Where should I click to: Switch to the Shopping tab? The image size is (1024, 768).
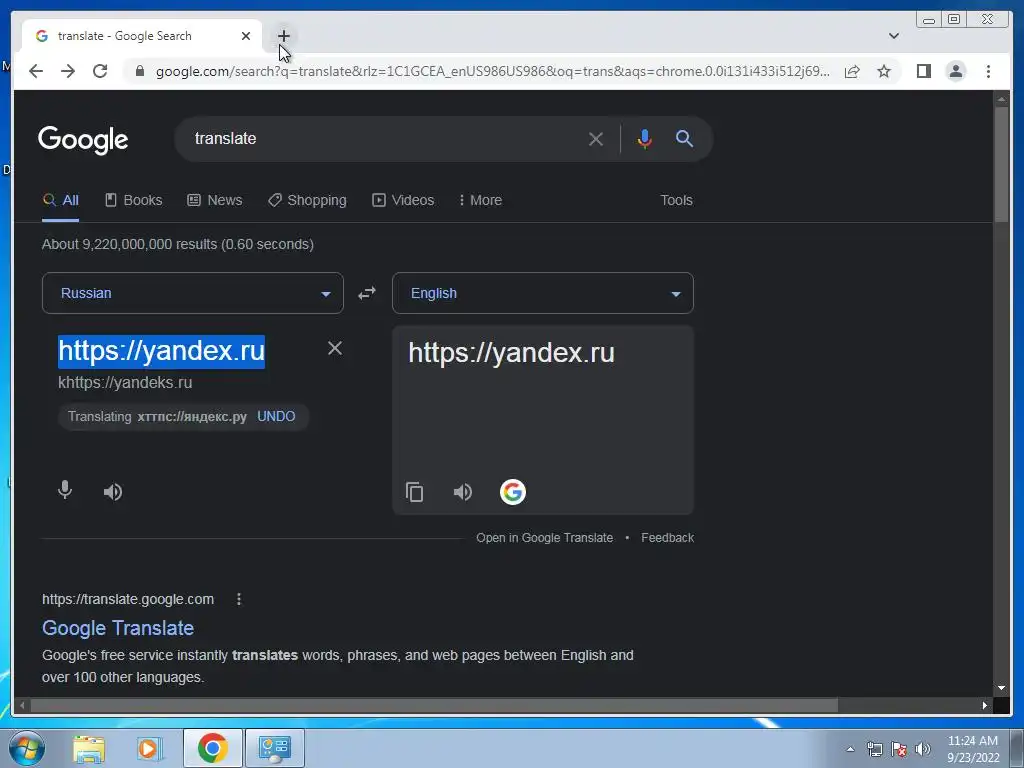coord(307,200)
